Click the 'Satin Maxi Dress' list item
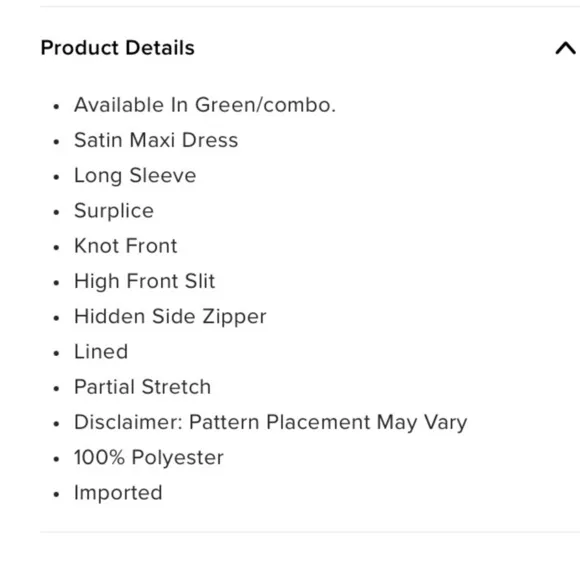 tap(156, 140)
